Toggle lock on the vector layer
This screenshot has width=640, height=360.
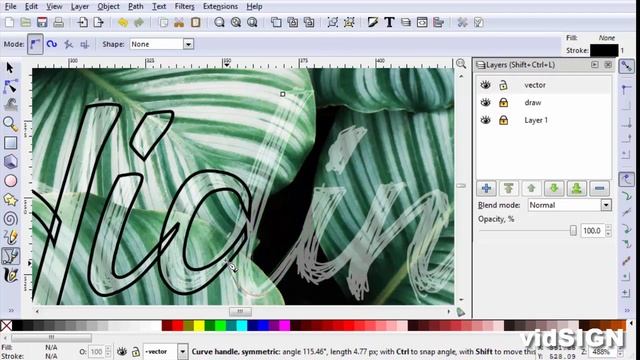click(503, 85)
